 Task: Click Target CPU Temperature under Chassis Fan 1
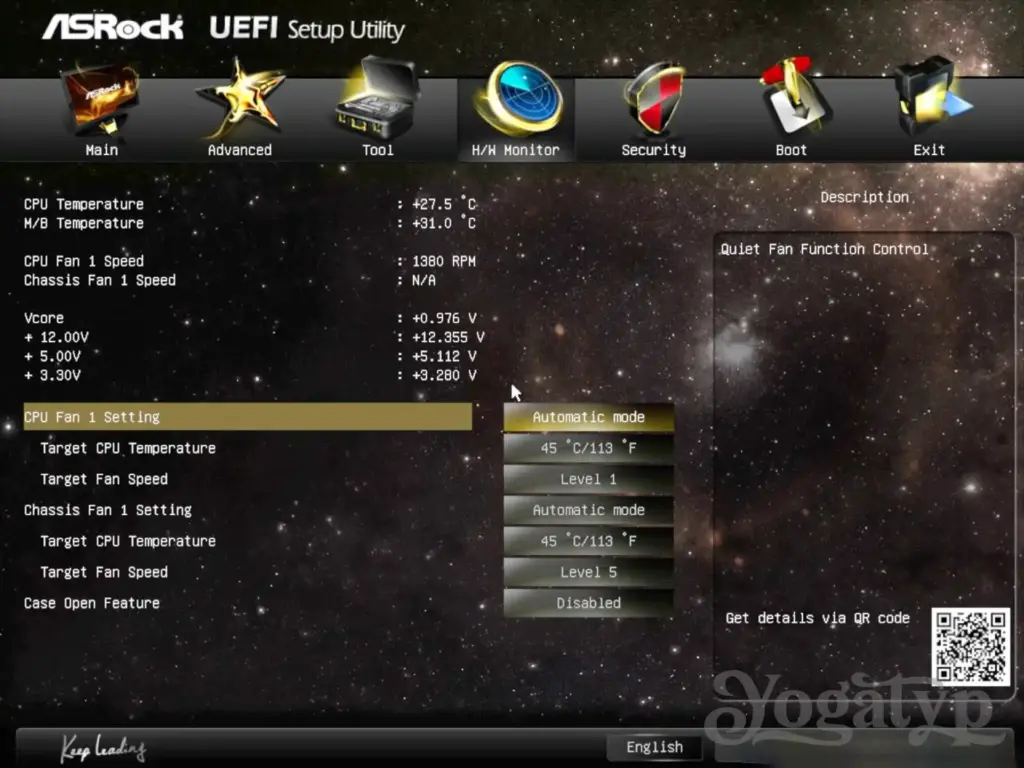pos(128,541)
